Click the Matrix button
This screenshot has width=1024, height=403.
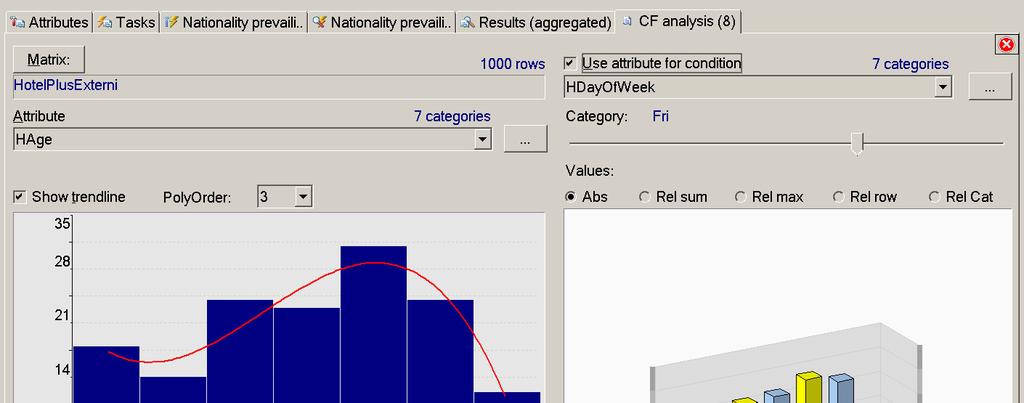[49, 59]
